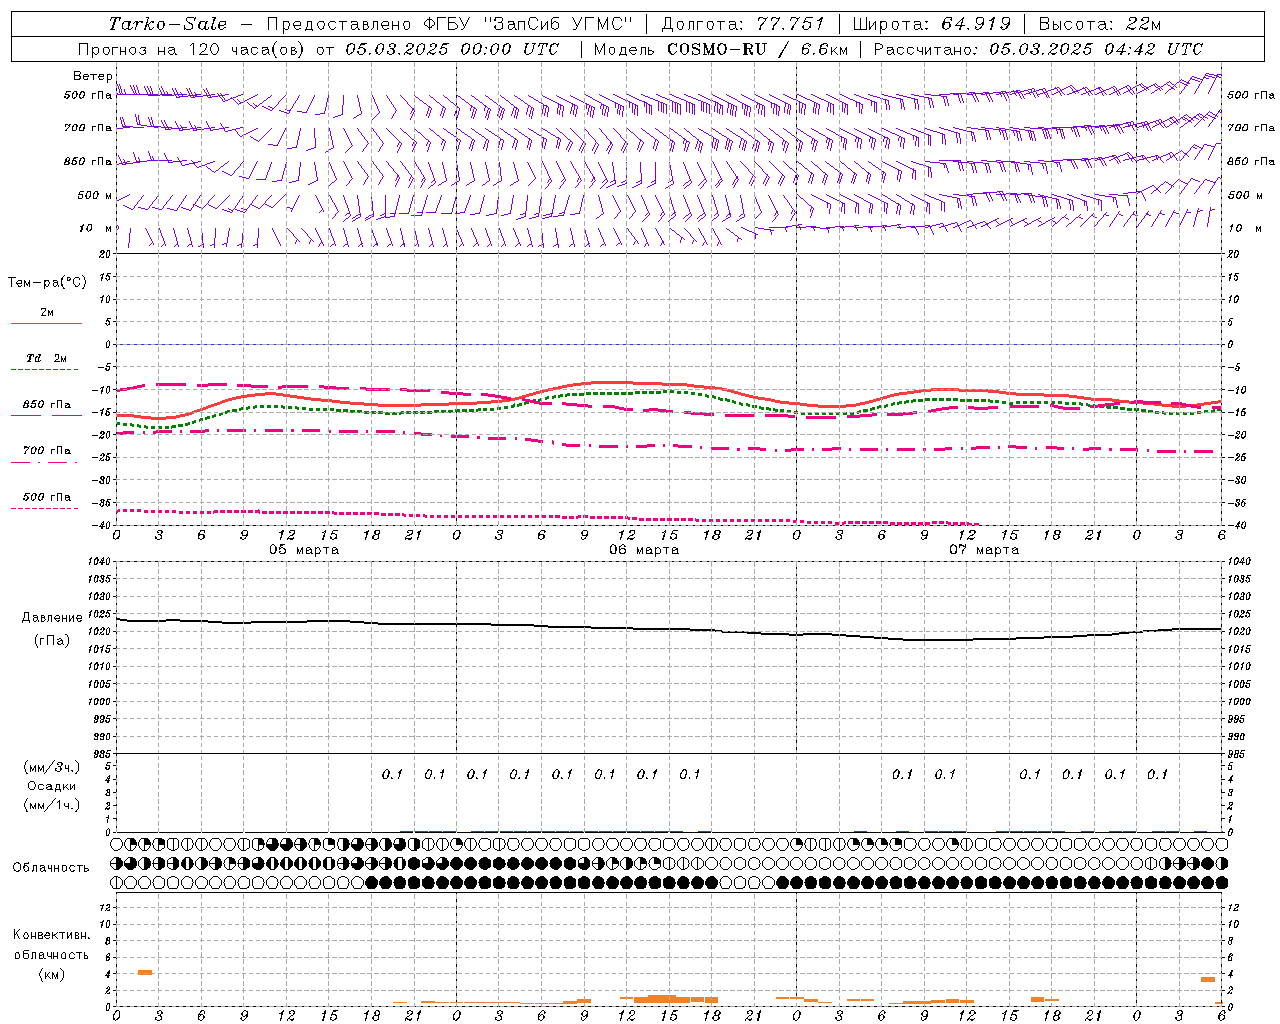Click the '(км)' convective height unit label

(x=52, y=974)
